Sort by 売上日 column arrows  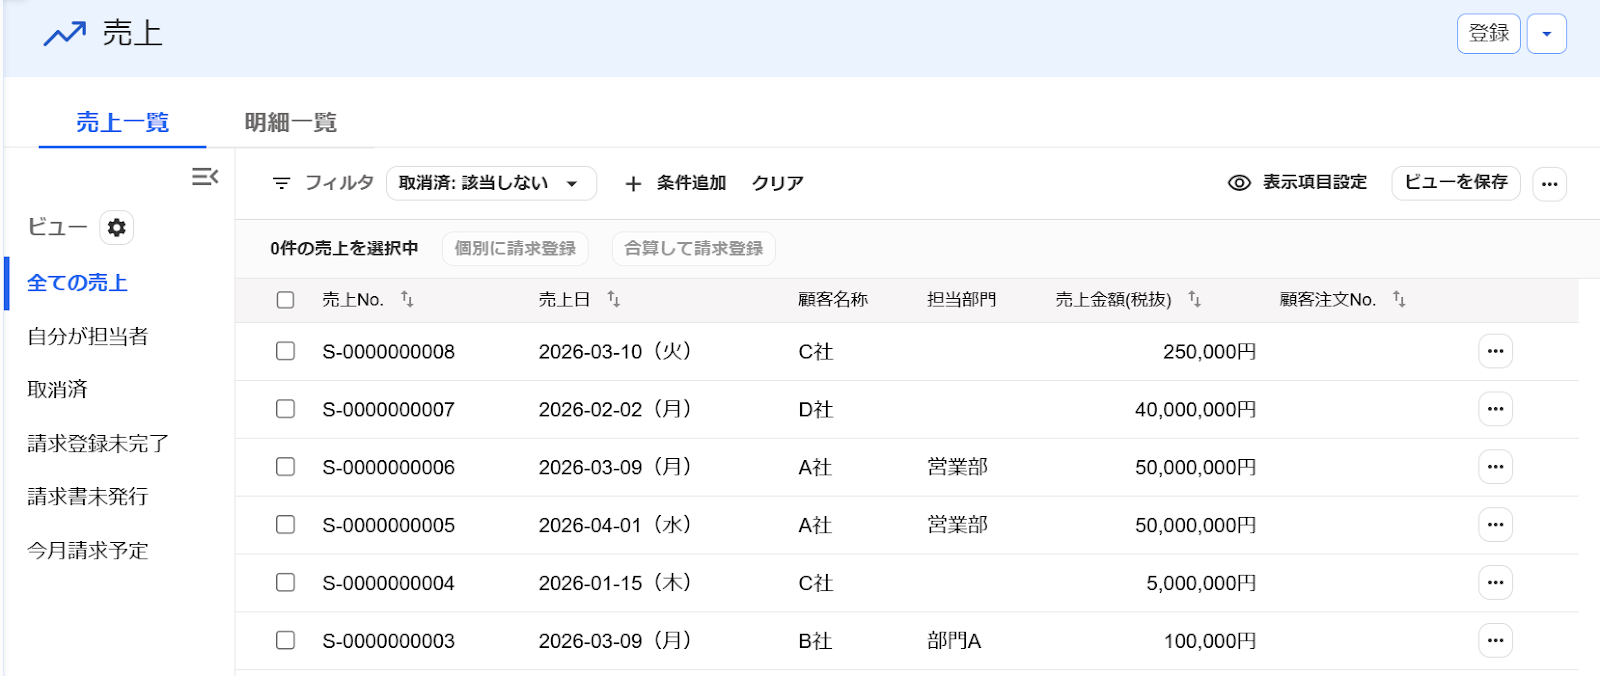pyautogui.click(x=614, y=299)
